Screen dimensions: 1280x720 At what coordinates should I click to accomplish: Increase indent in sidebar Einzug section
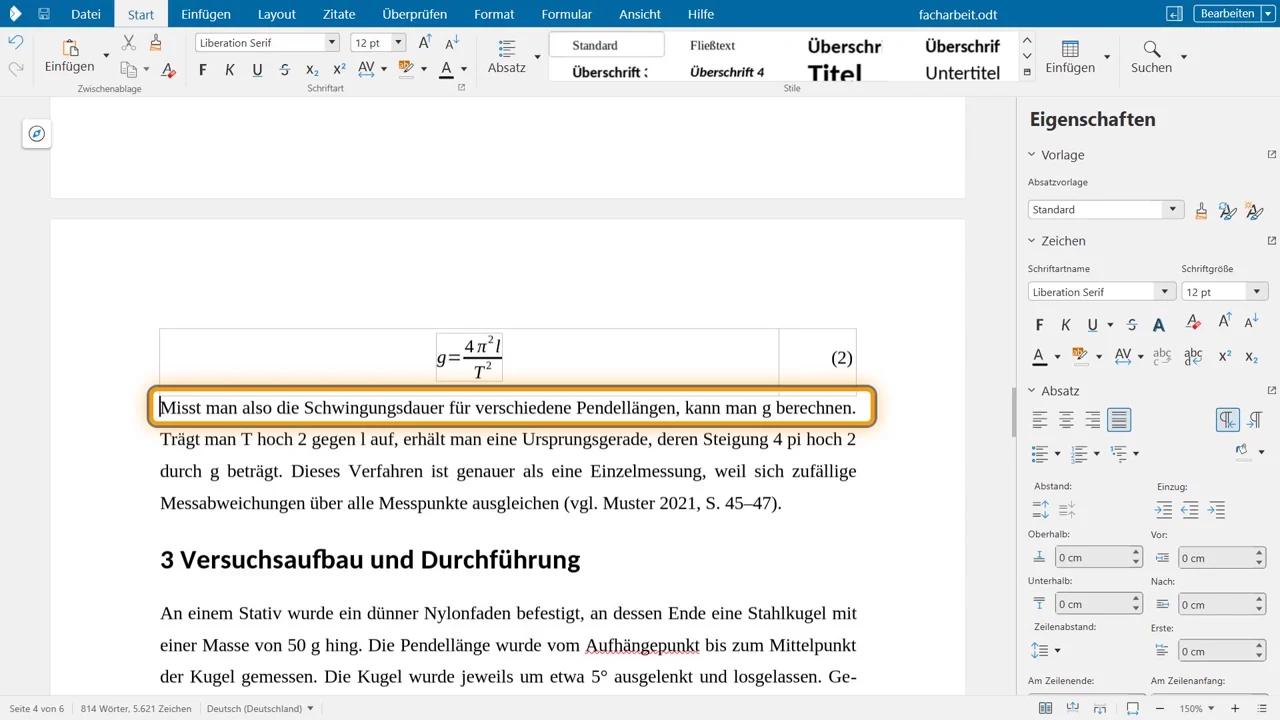[1163, 510]
